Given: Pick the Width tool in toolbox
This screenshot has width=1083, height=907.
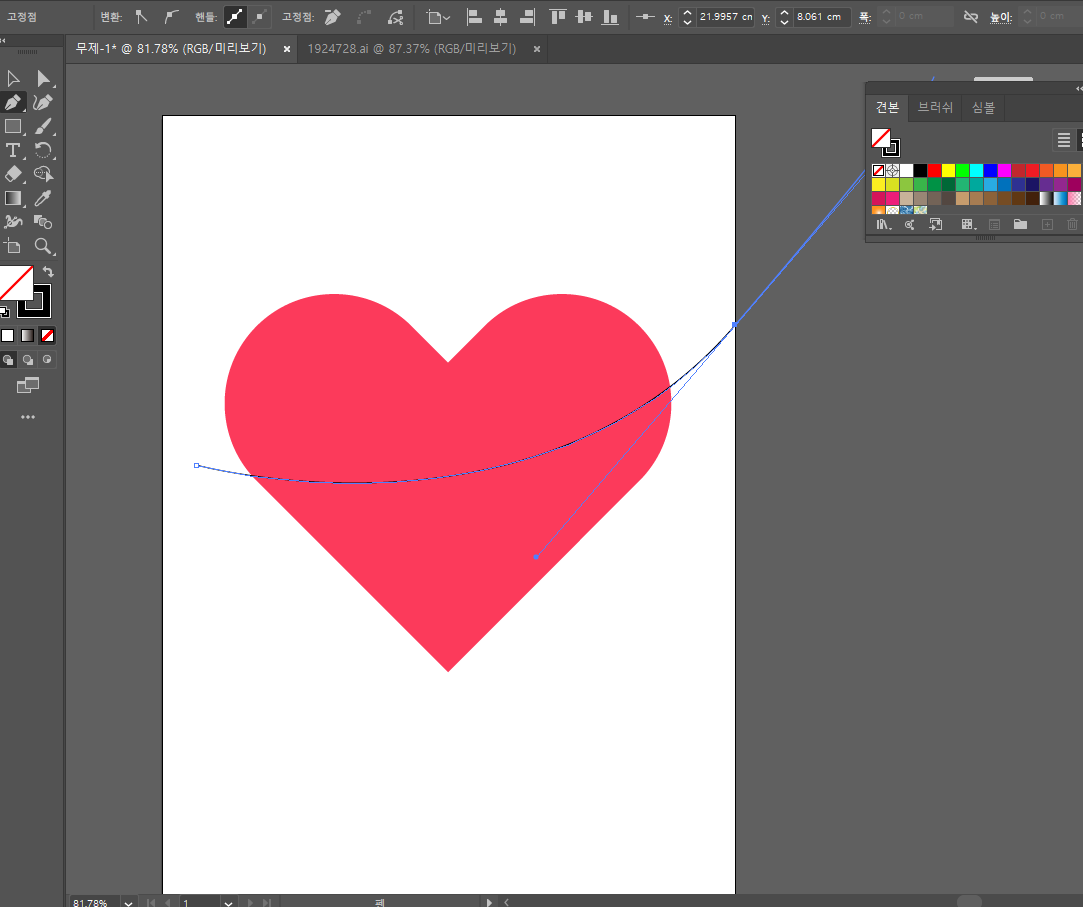Looking at the screenshot, I should [13, 222].
